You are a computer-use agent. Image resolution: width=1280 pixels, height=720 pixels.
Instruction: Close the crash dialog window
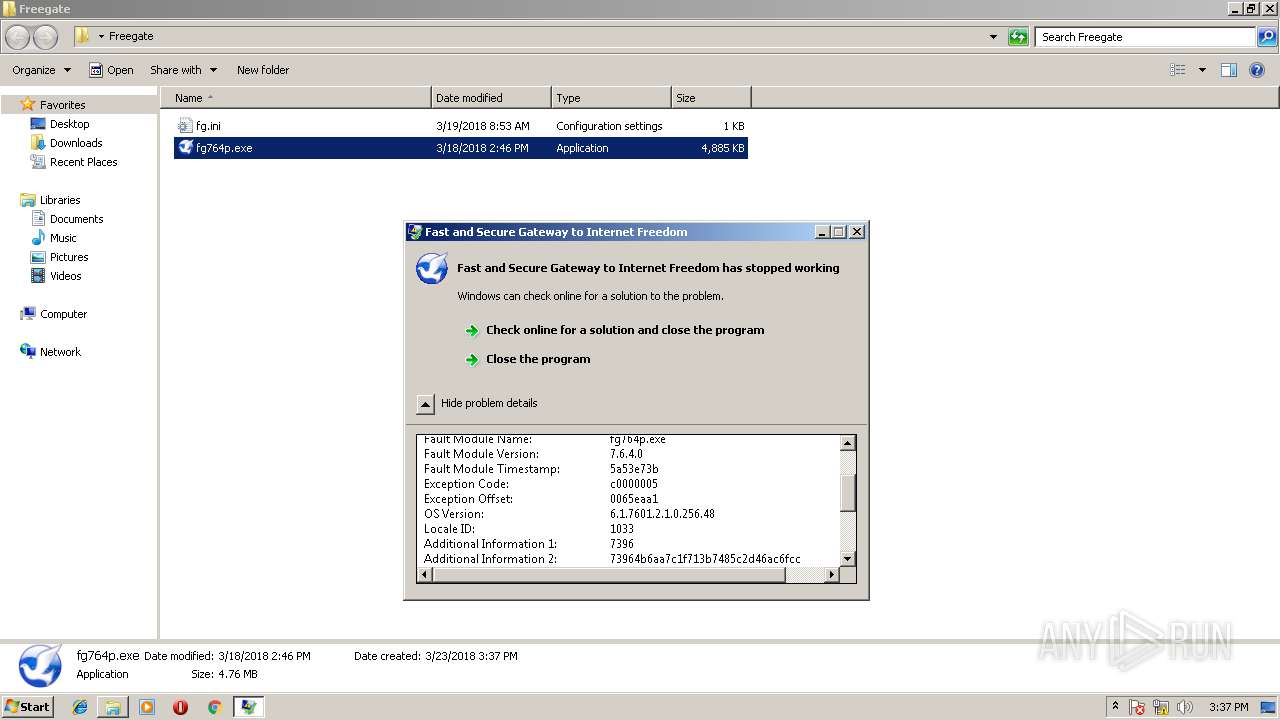click(x=857, y=232)
